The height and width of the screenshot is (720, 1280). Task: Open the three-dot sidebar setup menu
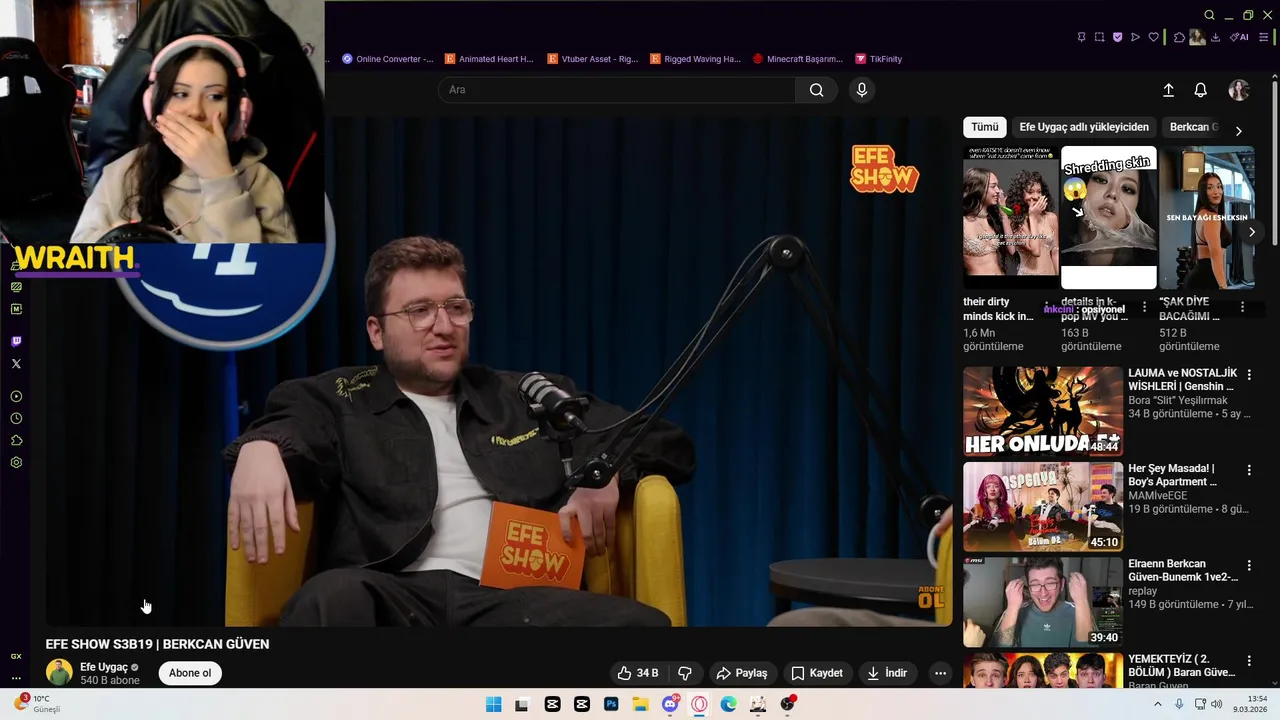pyautogui.click(x=16, y=678)
